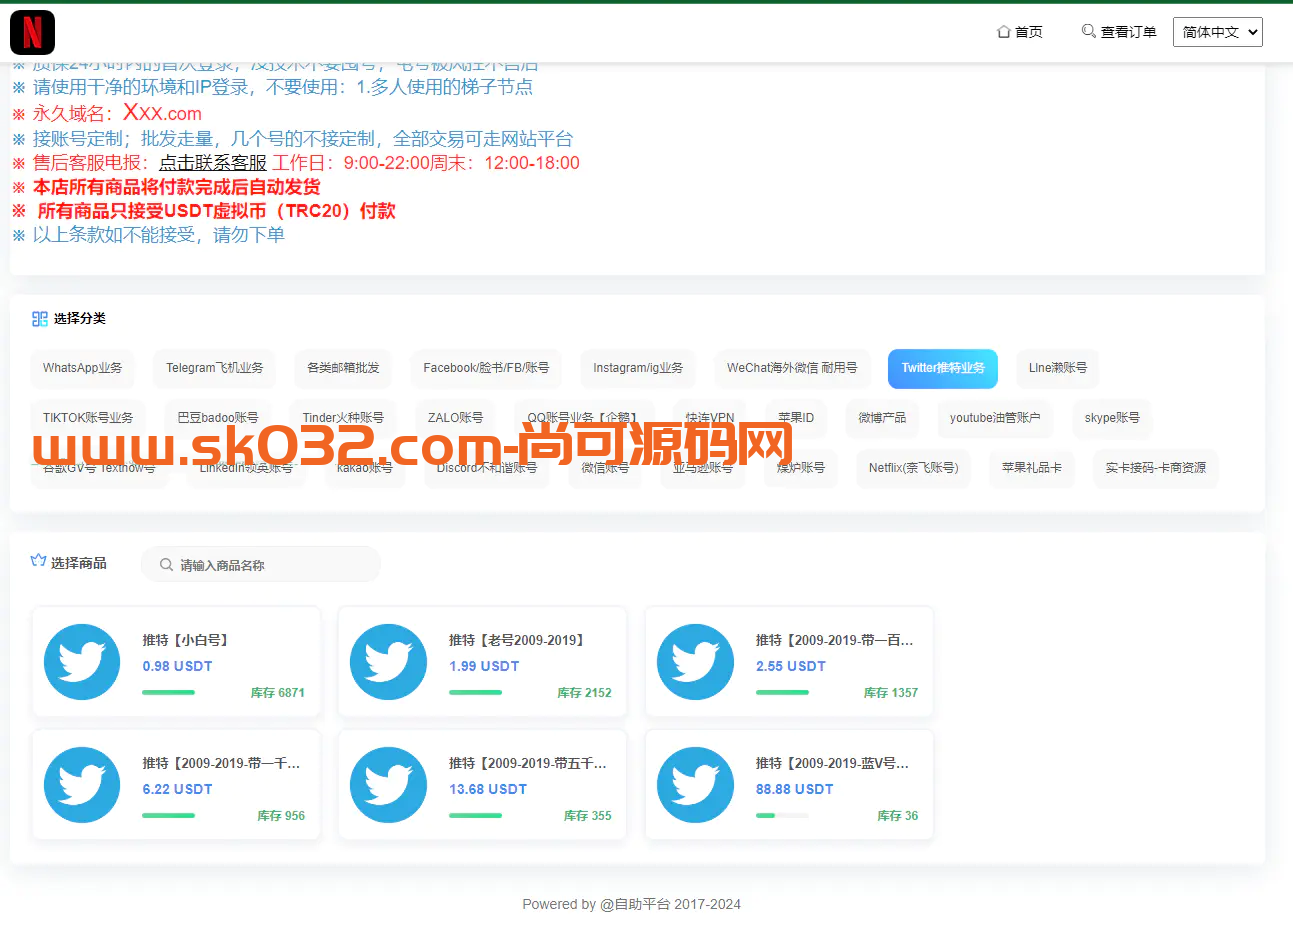This screenshot has height=931, width=1293.
Task: Select the 各类邮箱批发 category
Action: pyautogui.click(x=343, y=368)
